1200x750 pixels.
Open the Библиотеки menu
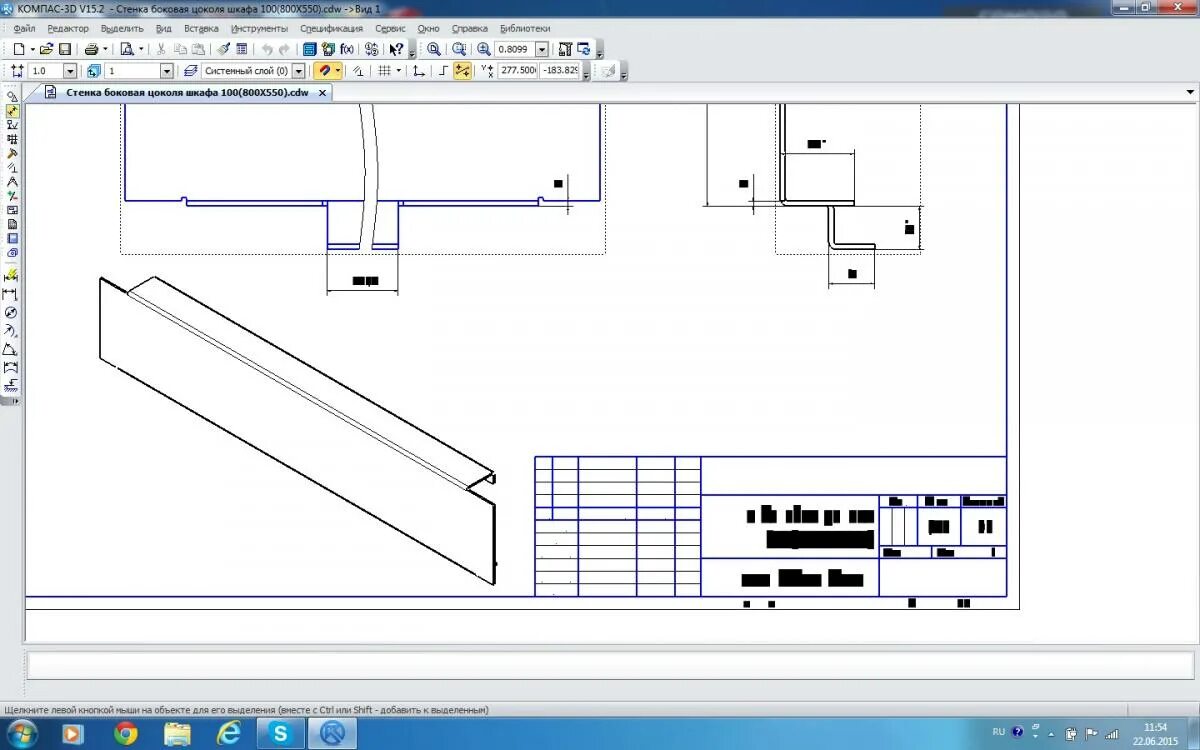[523, 28]
